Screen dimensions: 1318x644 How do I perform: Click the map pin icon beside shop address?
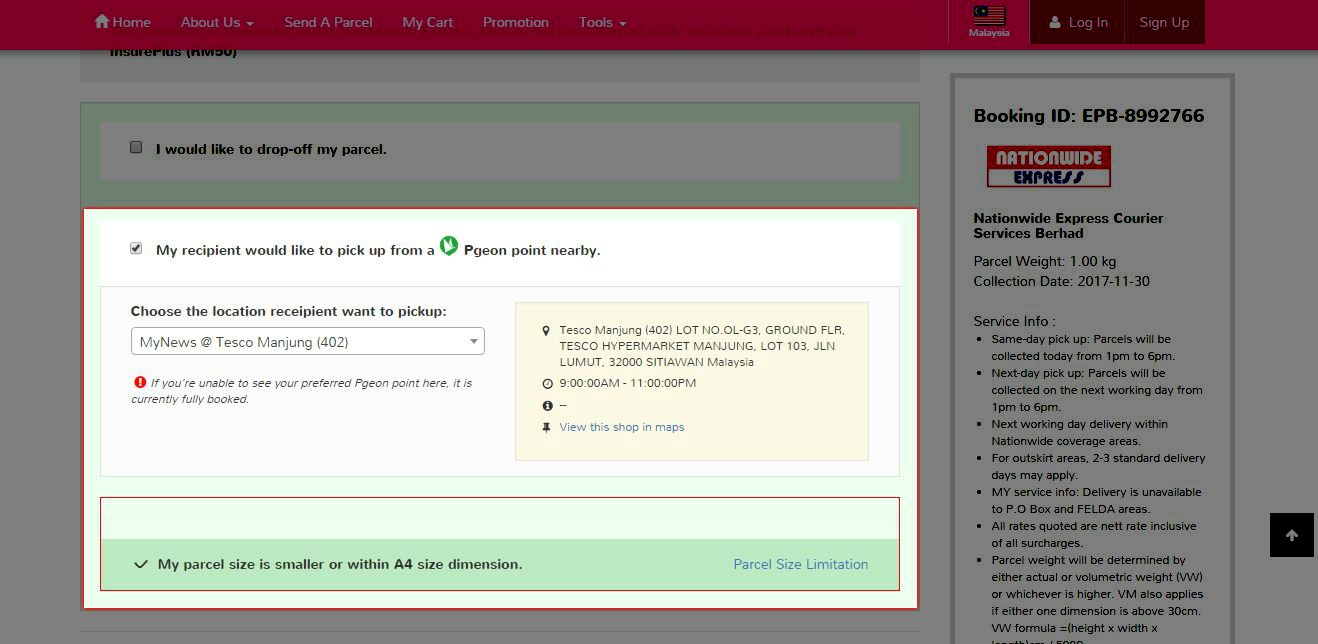click(546, 330)
